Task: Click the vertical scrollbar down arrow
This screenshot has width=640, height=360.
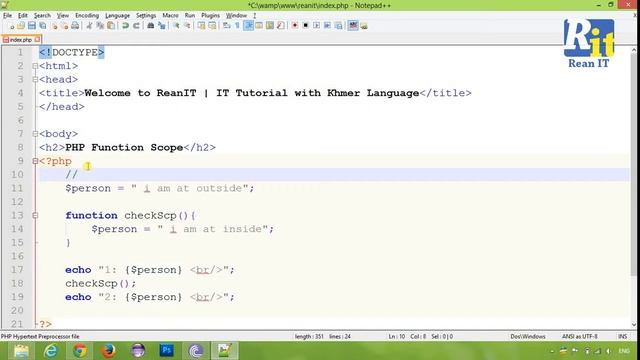Action: click(634, 325)
